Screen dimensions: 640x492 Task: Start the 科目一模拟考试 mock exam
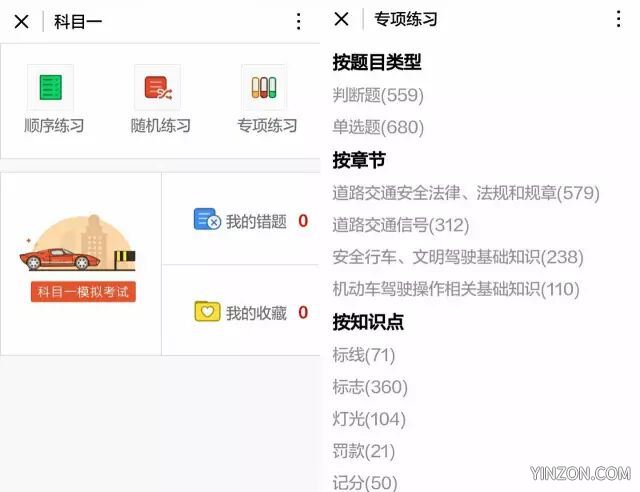83,292
